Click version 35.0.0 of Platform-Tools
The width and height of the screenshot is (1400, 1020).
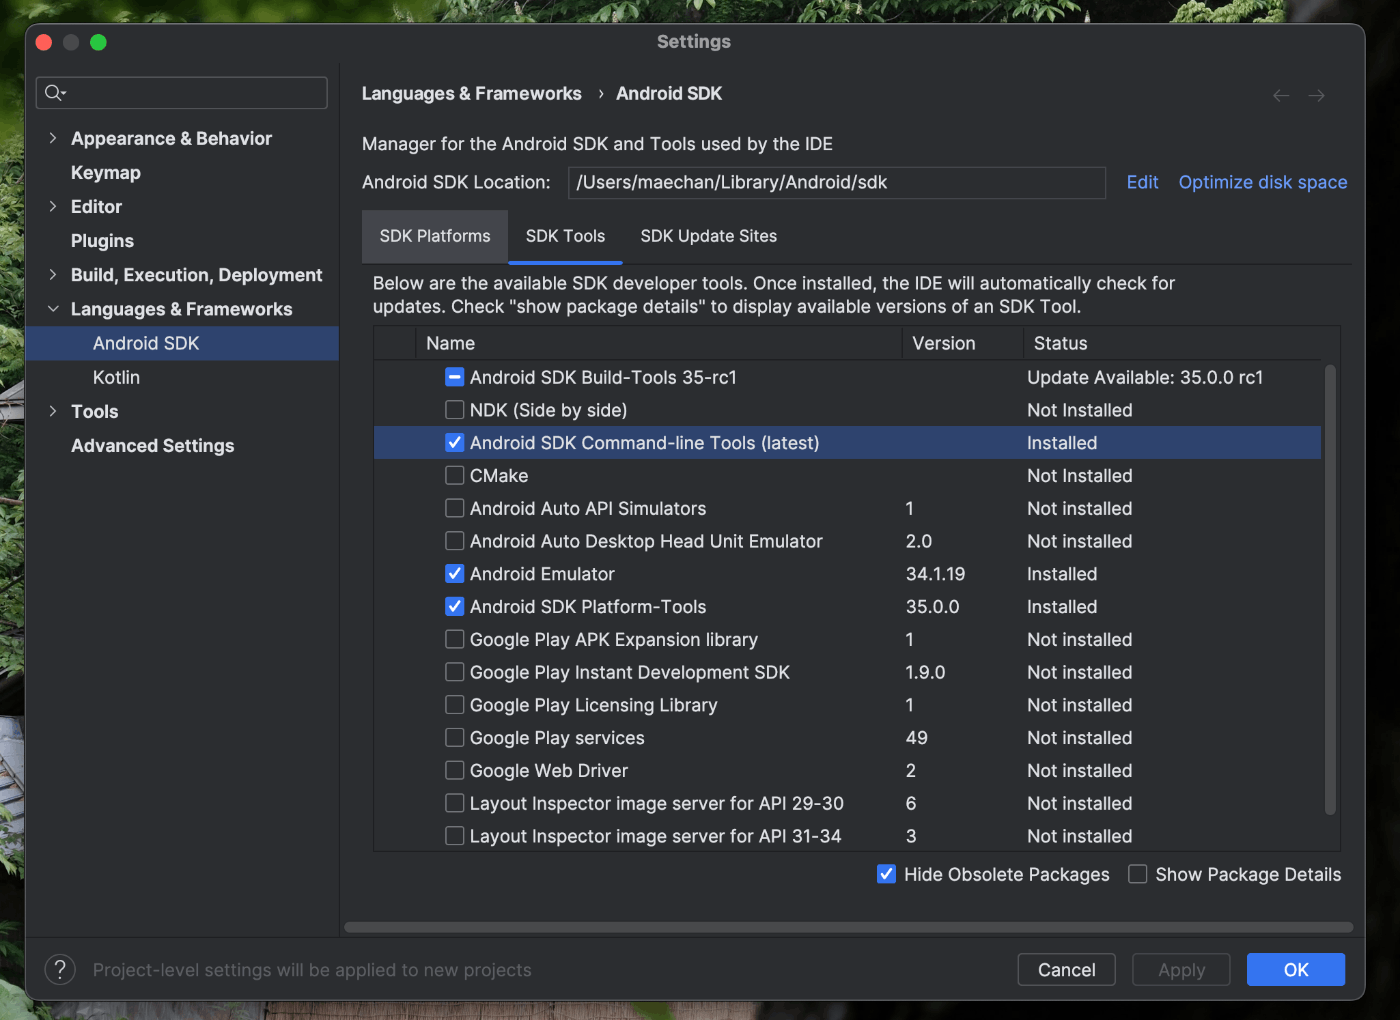point(932,607)
